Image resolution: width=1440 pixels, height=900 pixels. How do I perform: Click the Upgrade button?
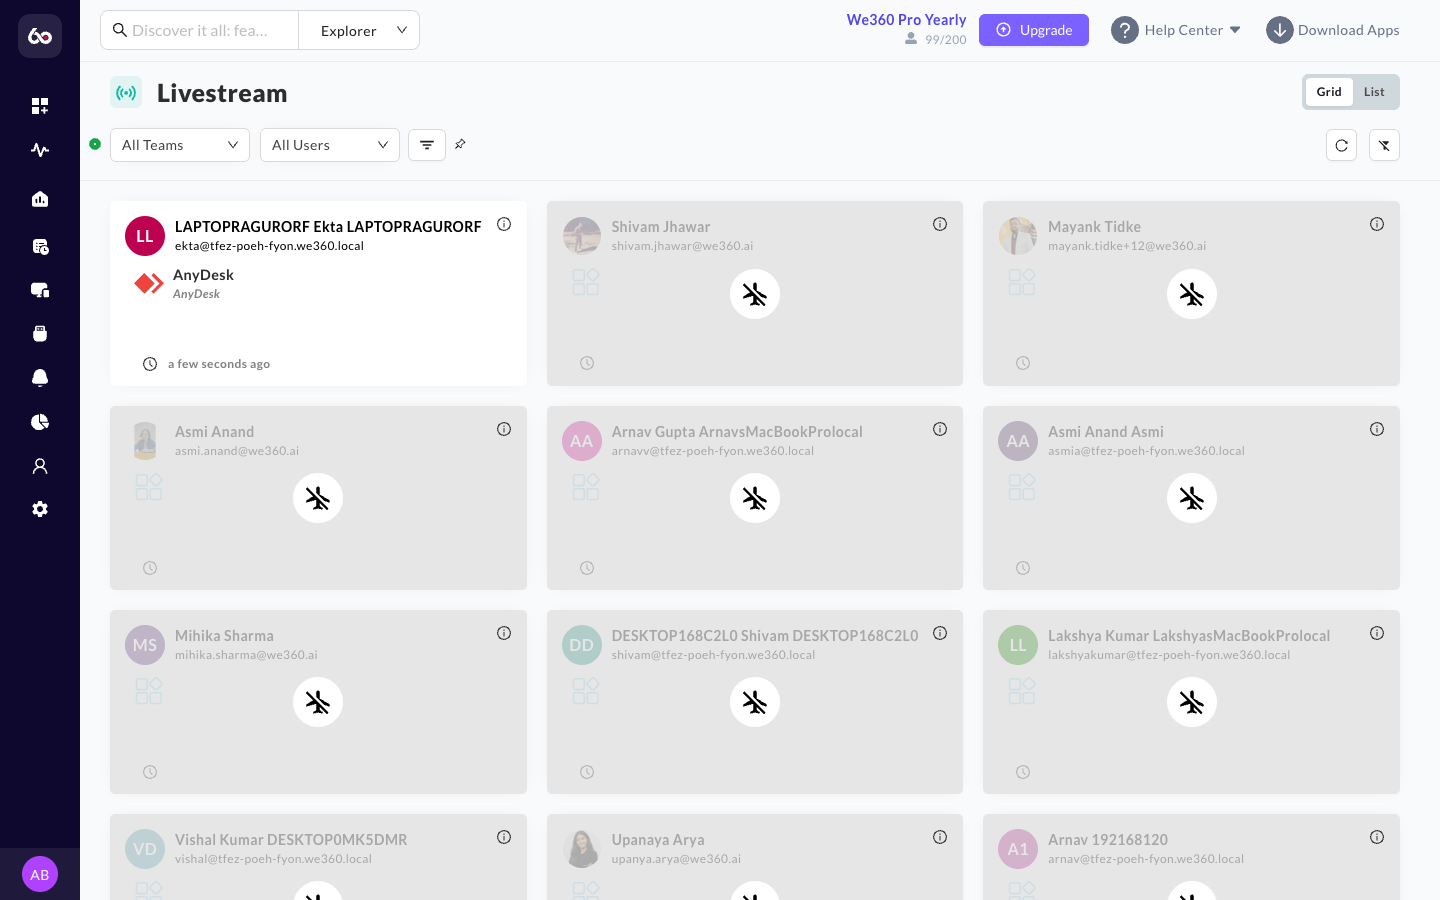pyautogui.click(x=1034, y=30)
